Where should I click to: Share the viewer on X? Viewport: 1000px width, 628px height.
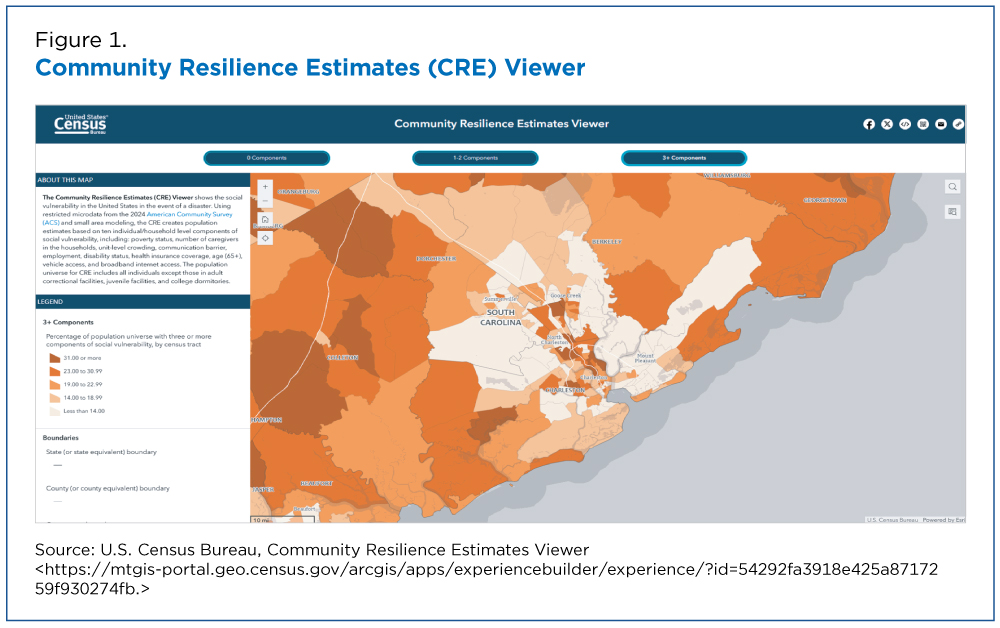coord(887,124)
